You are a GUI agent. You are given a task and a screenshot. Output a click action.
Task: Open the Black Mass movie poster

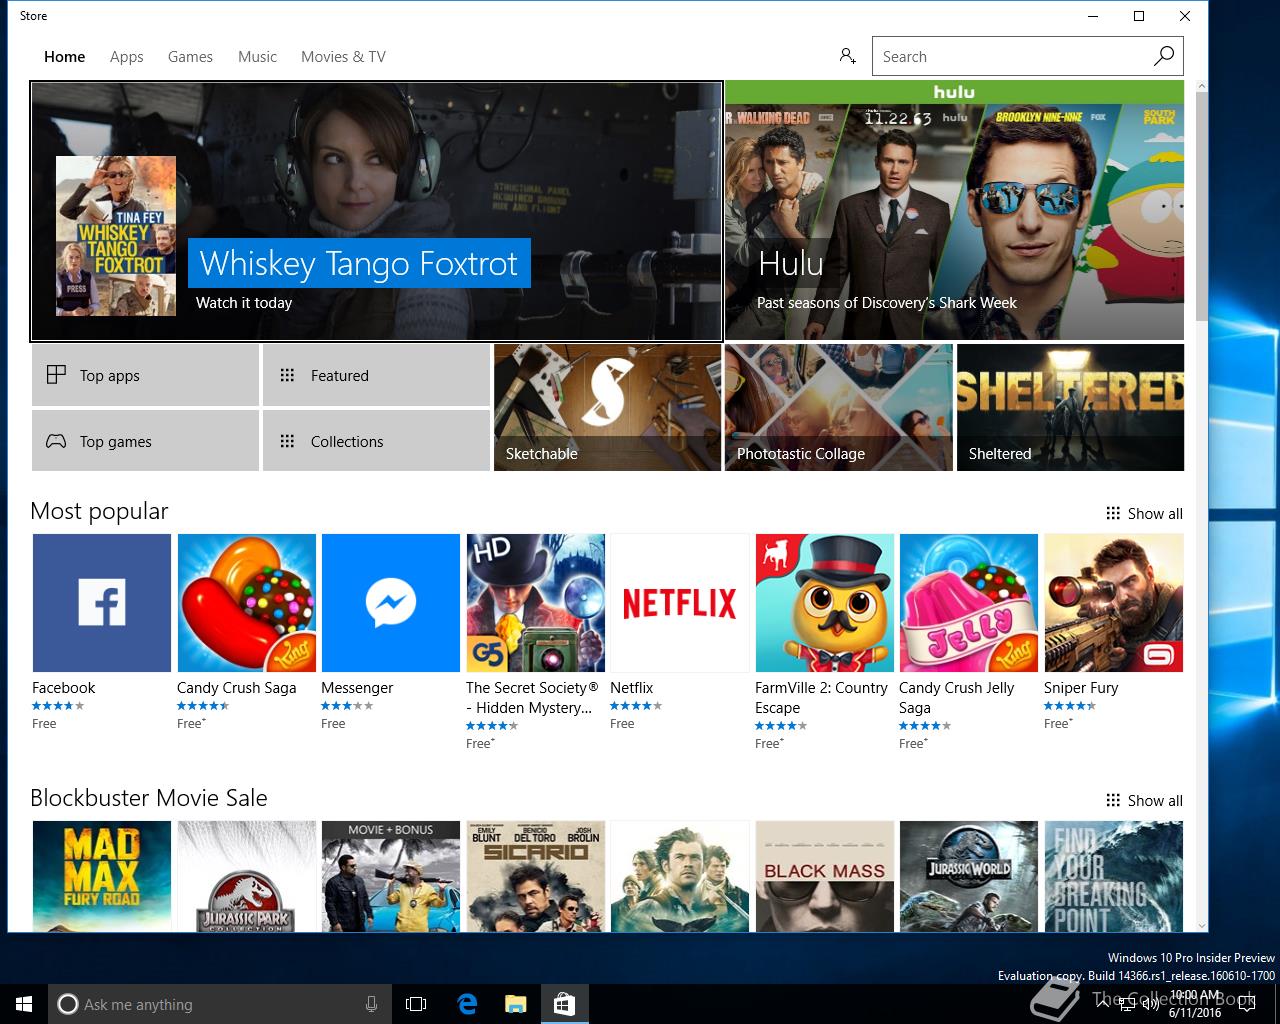825,876
